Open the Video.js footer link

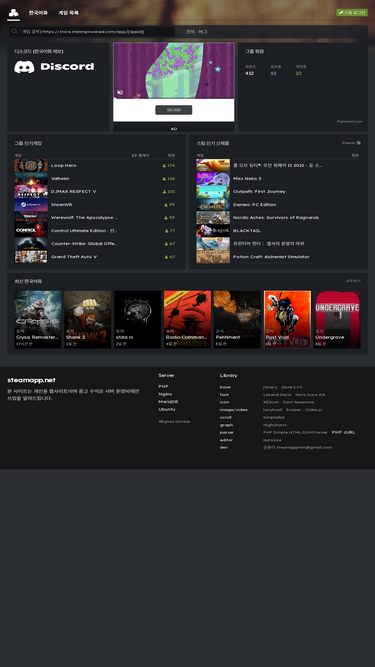[314, 410]
